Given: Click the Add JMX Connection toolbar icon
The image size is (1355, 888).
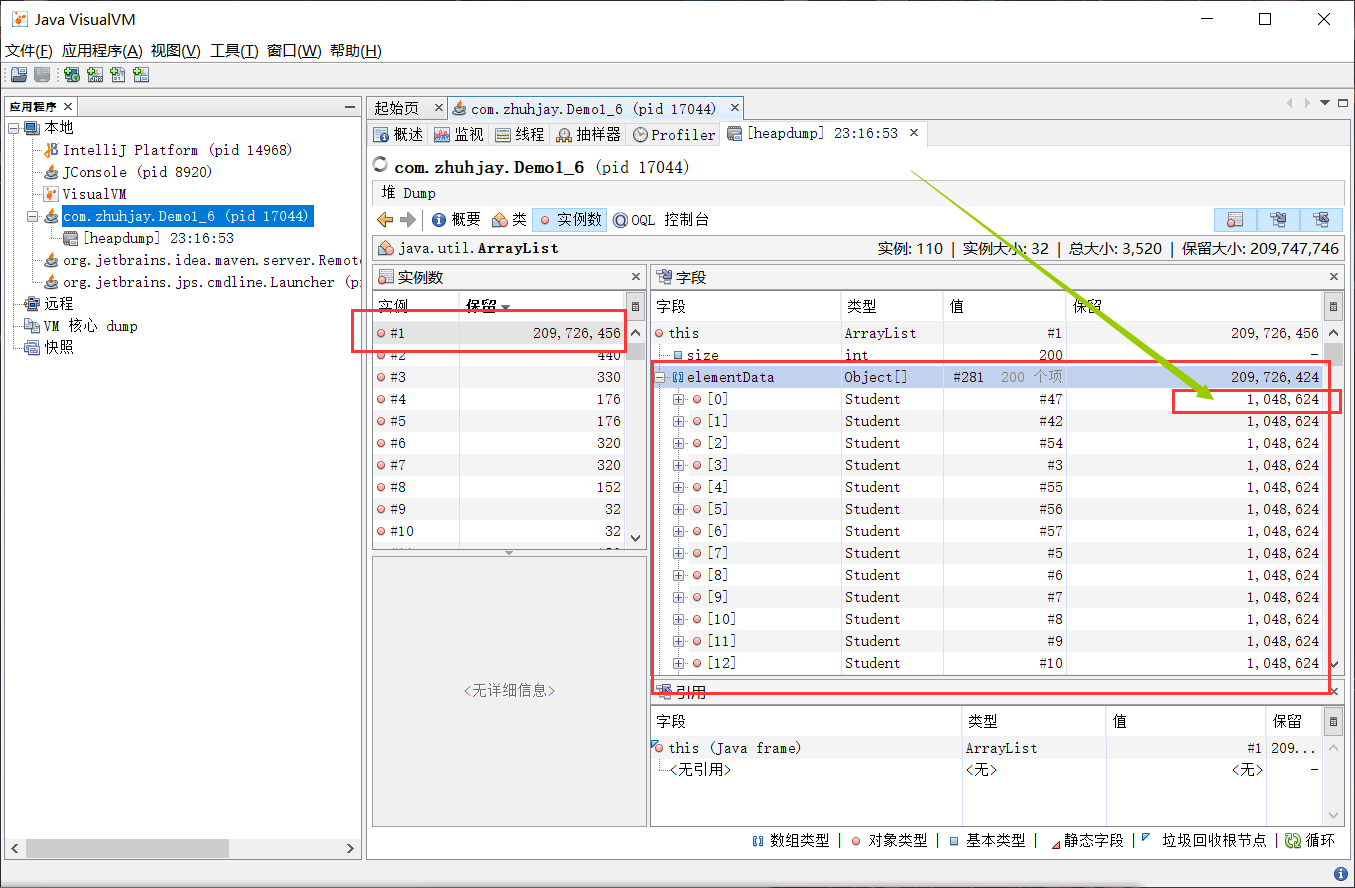Looking at the screenshot, I should 95,75.
